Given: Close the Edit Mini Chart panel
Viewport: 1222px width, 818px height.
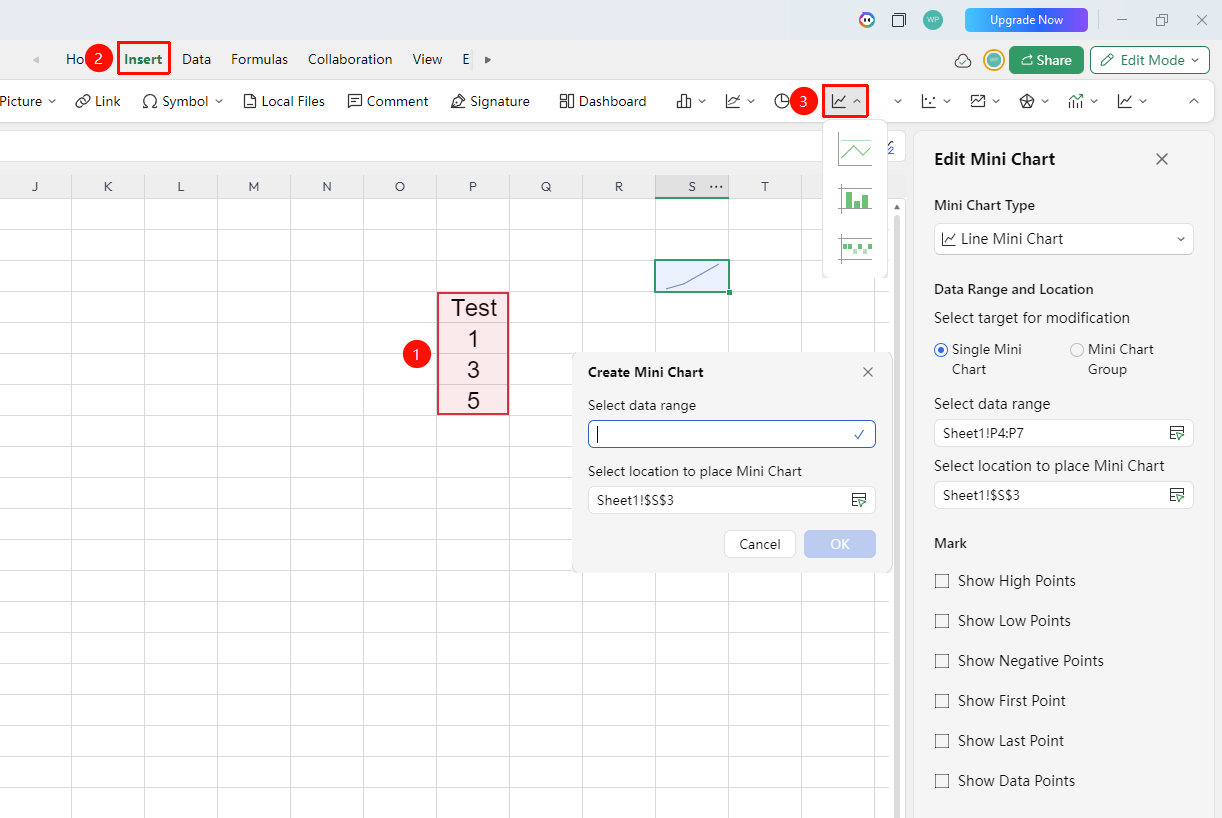Looking at the screenshot, I should tap(1162, 159).
